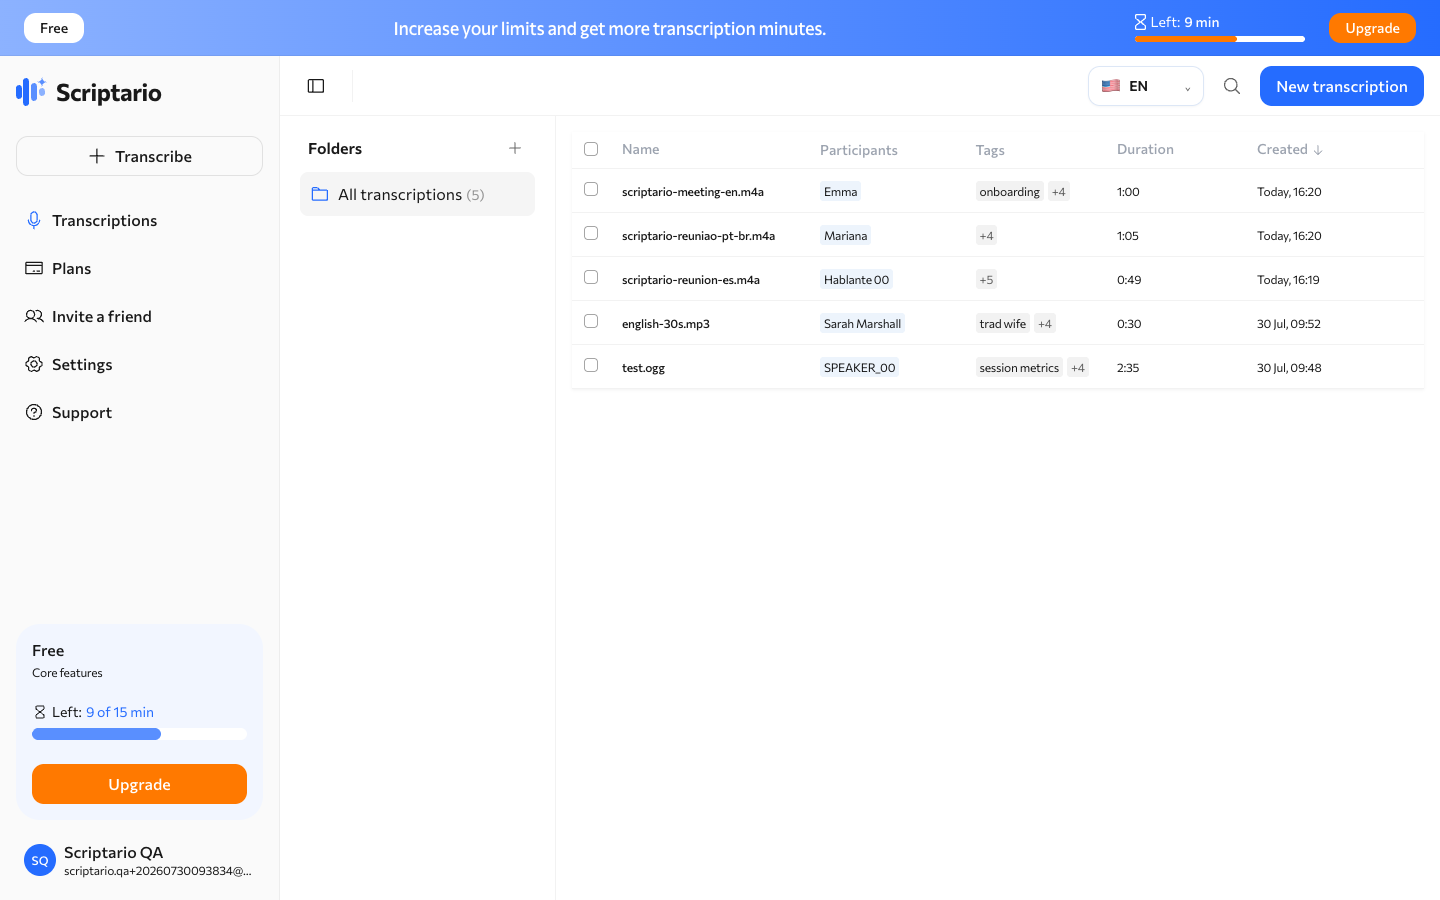Click the Hablante 00 participant chip

[x=857, y=280]
